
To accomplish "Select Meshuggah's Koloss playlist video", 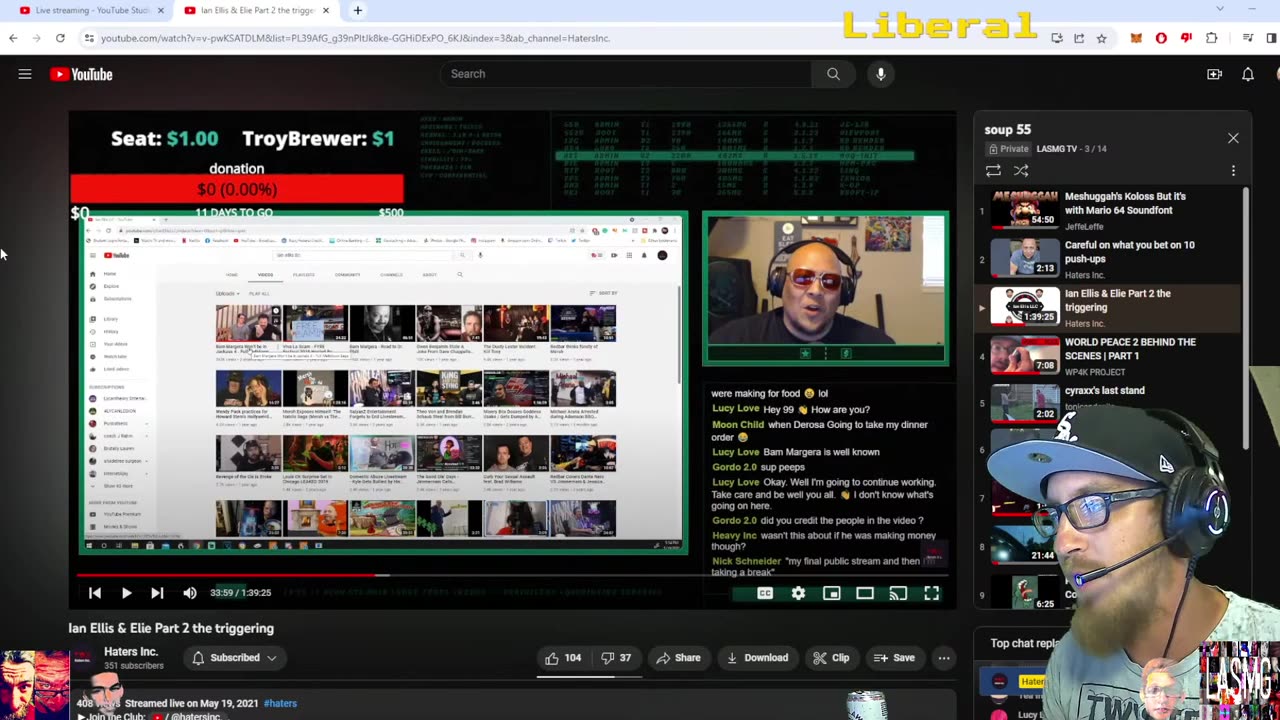I will click(x=1107, y=210).
